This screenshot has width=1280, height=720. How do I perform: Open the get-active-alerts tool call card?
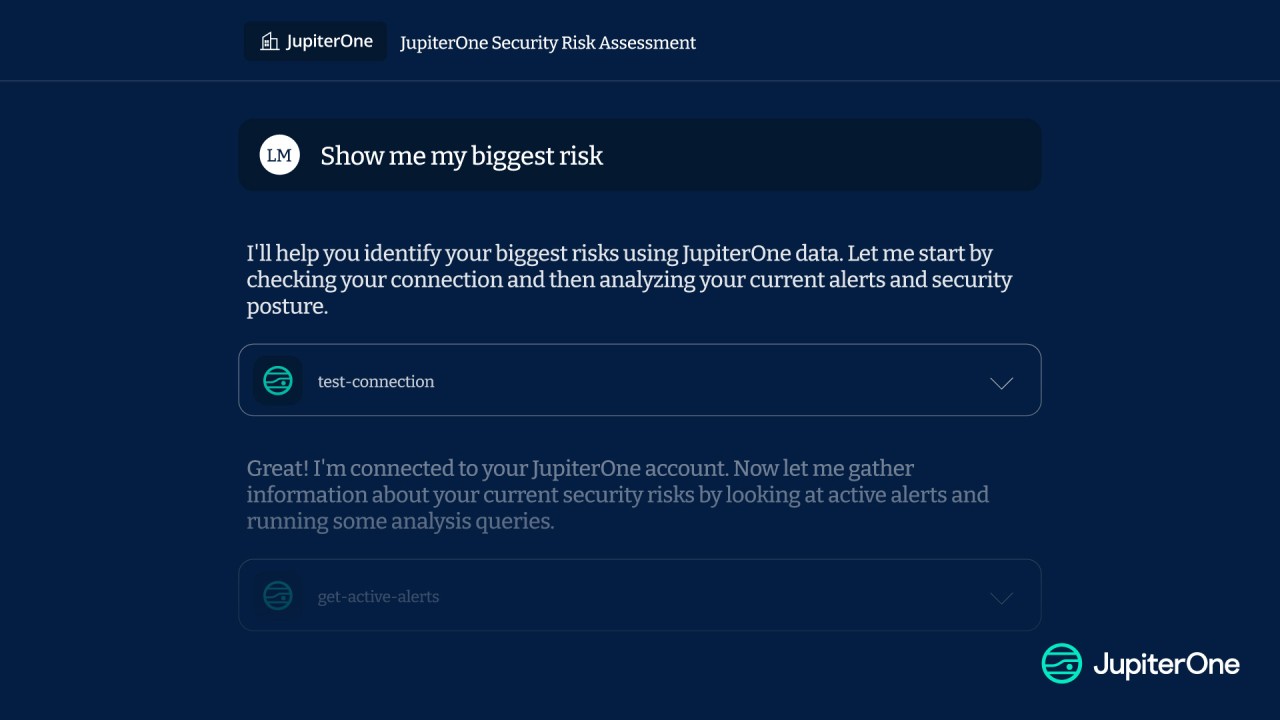640,595
